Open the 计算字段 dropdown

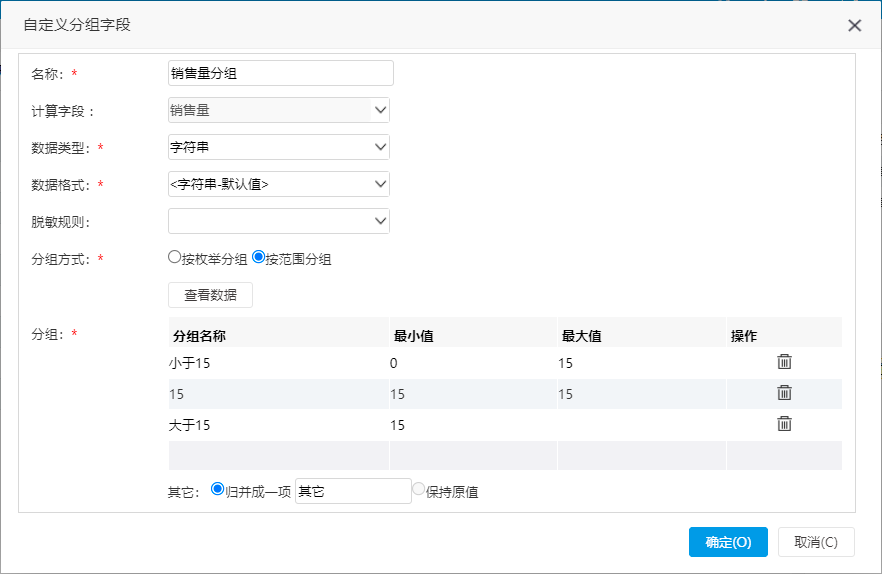click(279, 110)
